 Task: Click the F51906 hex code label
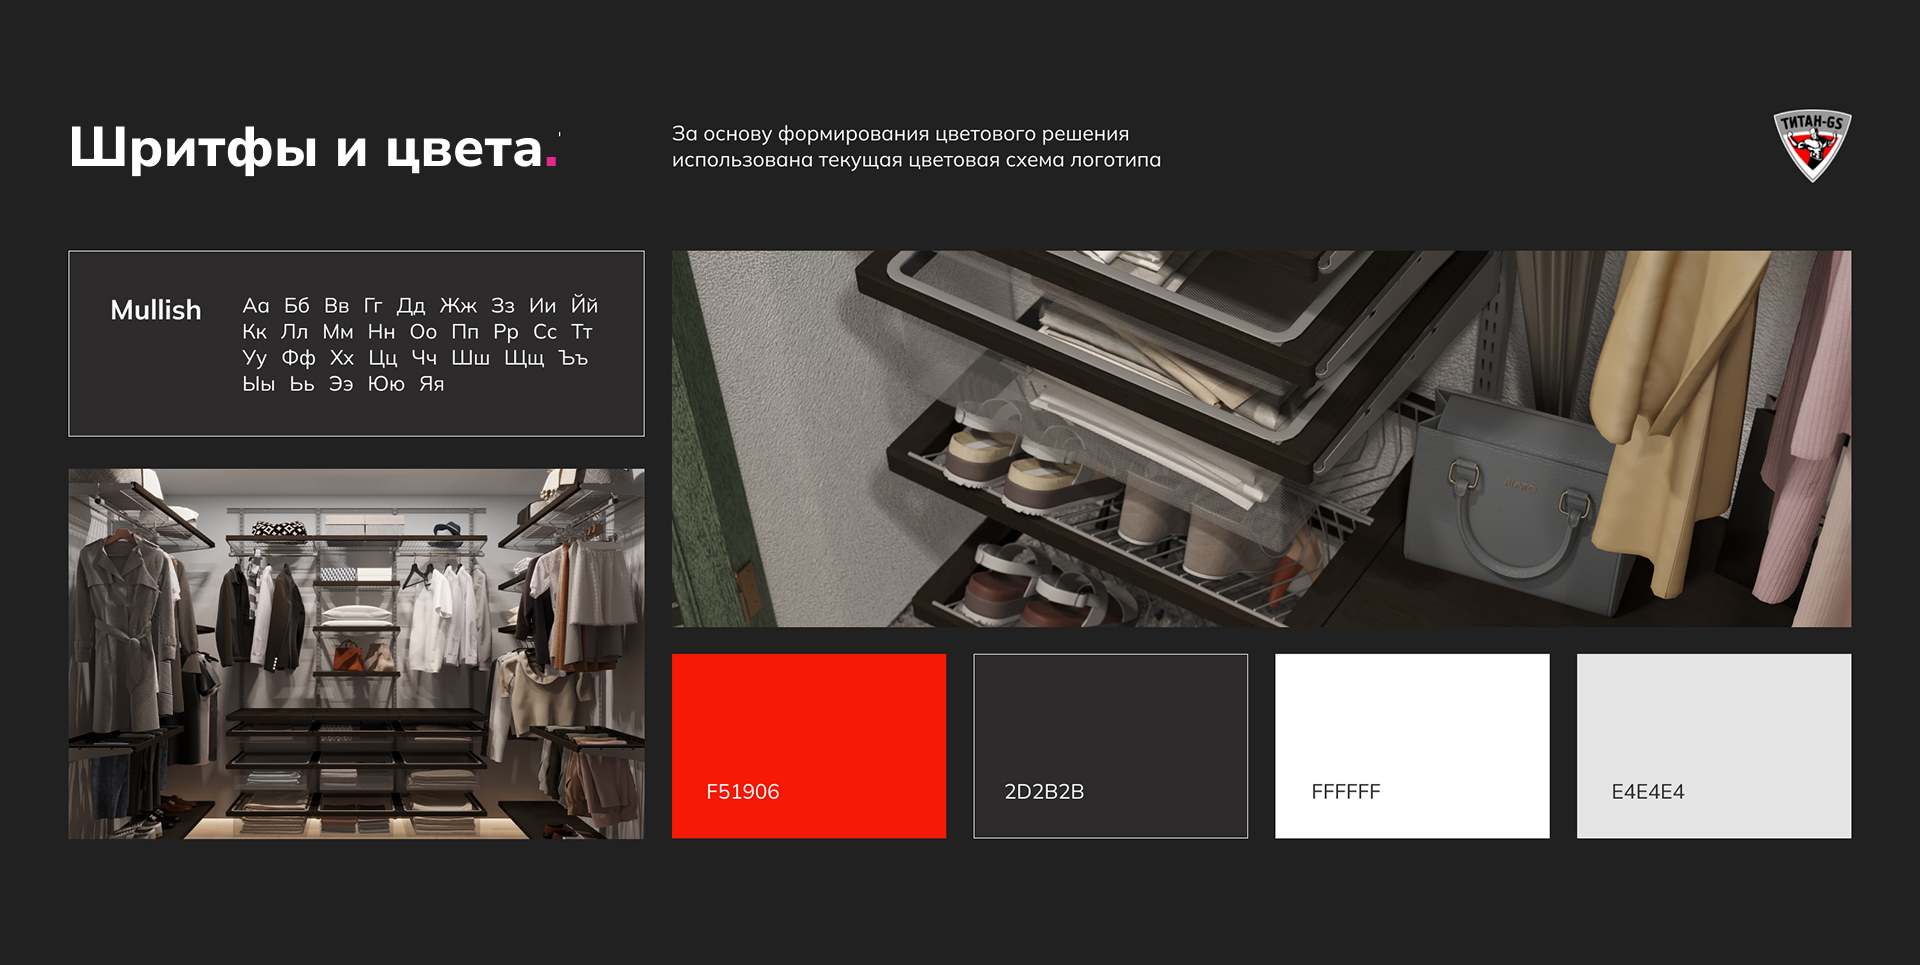pos(742,792)
